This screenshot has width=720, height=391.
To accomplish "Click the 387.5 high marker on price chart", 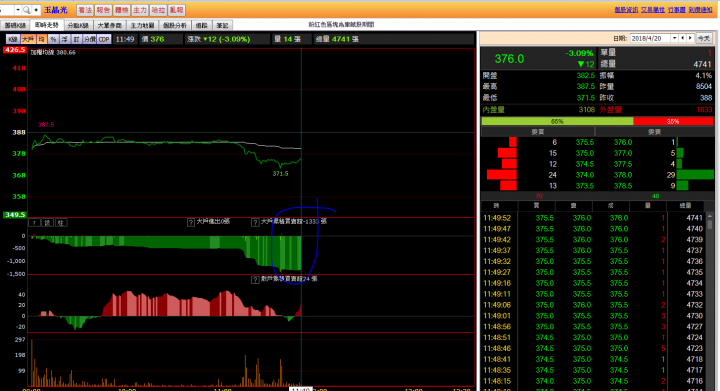I will point(46,125).
